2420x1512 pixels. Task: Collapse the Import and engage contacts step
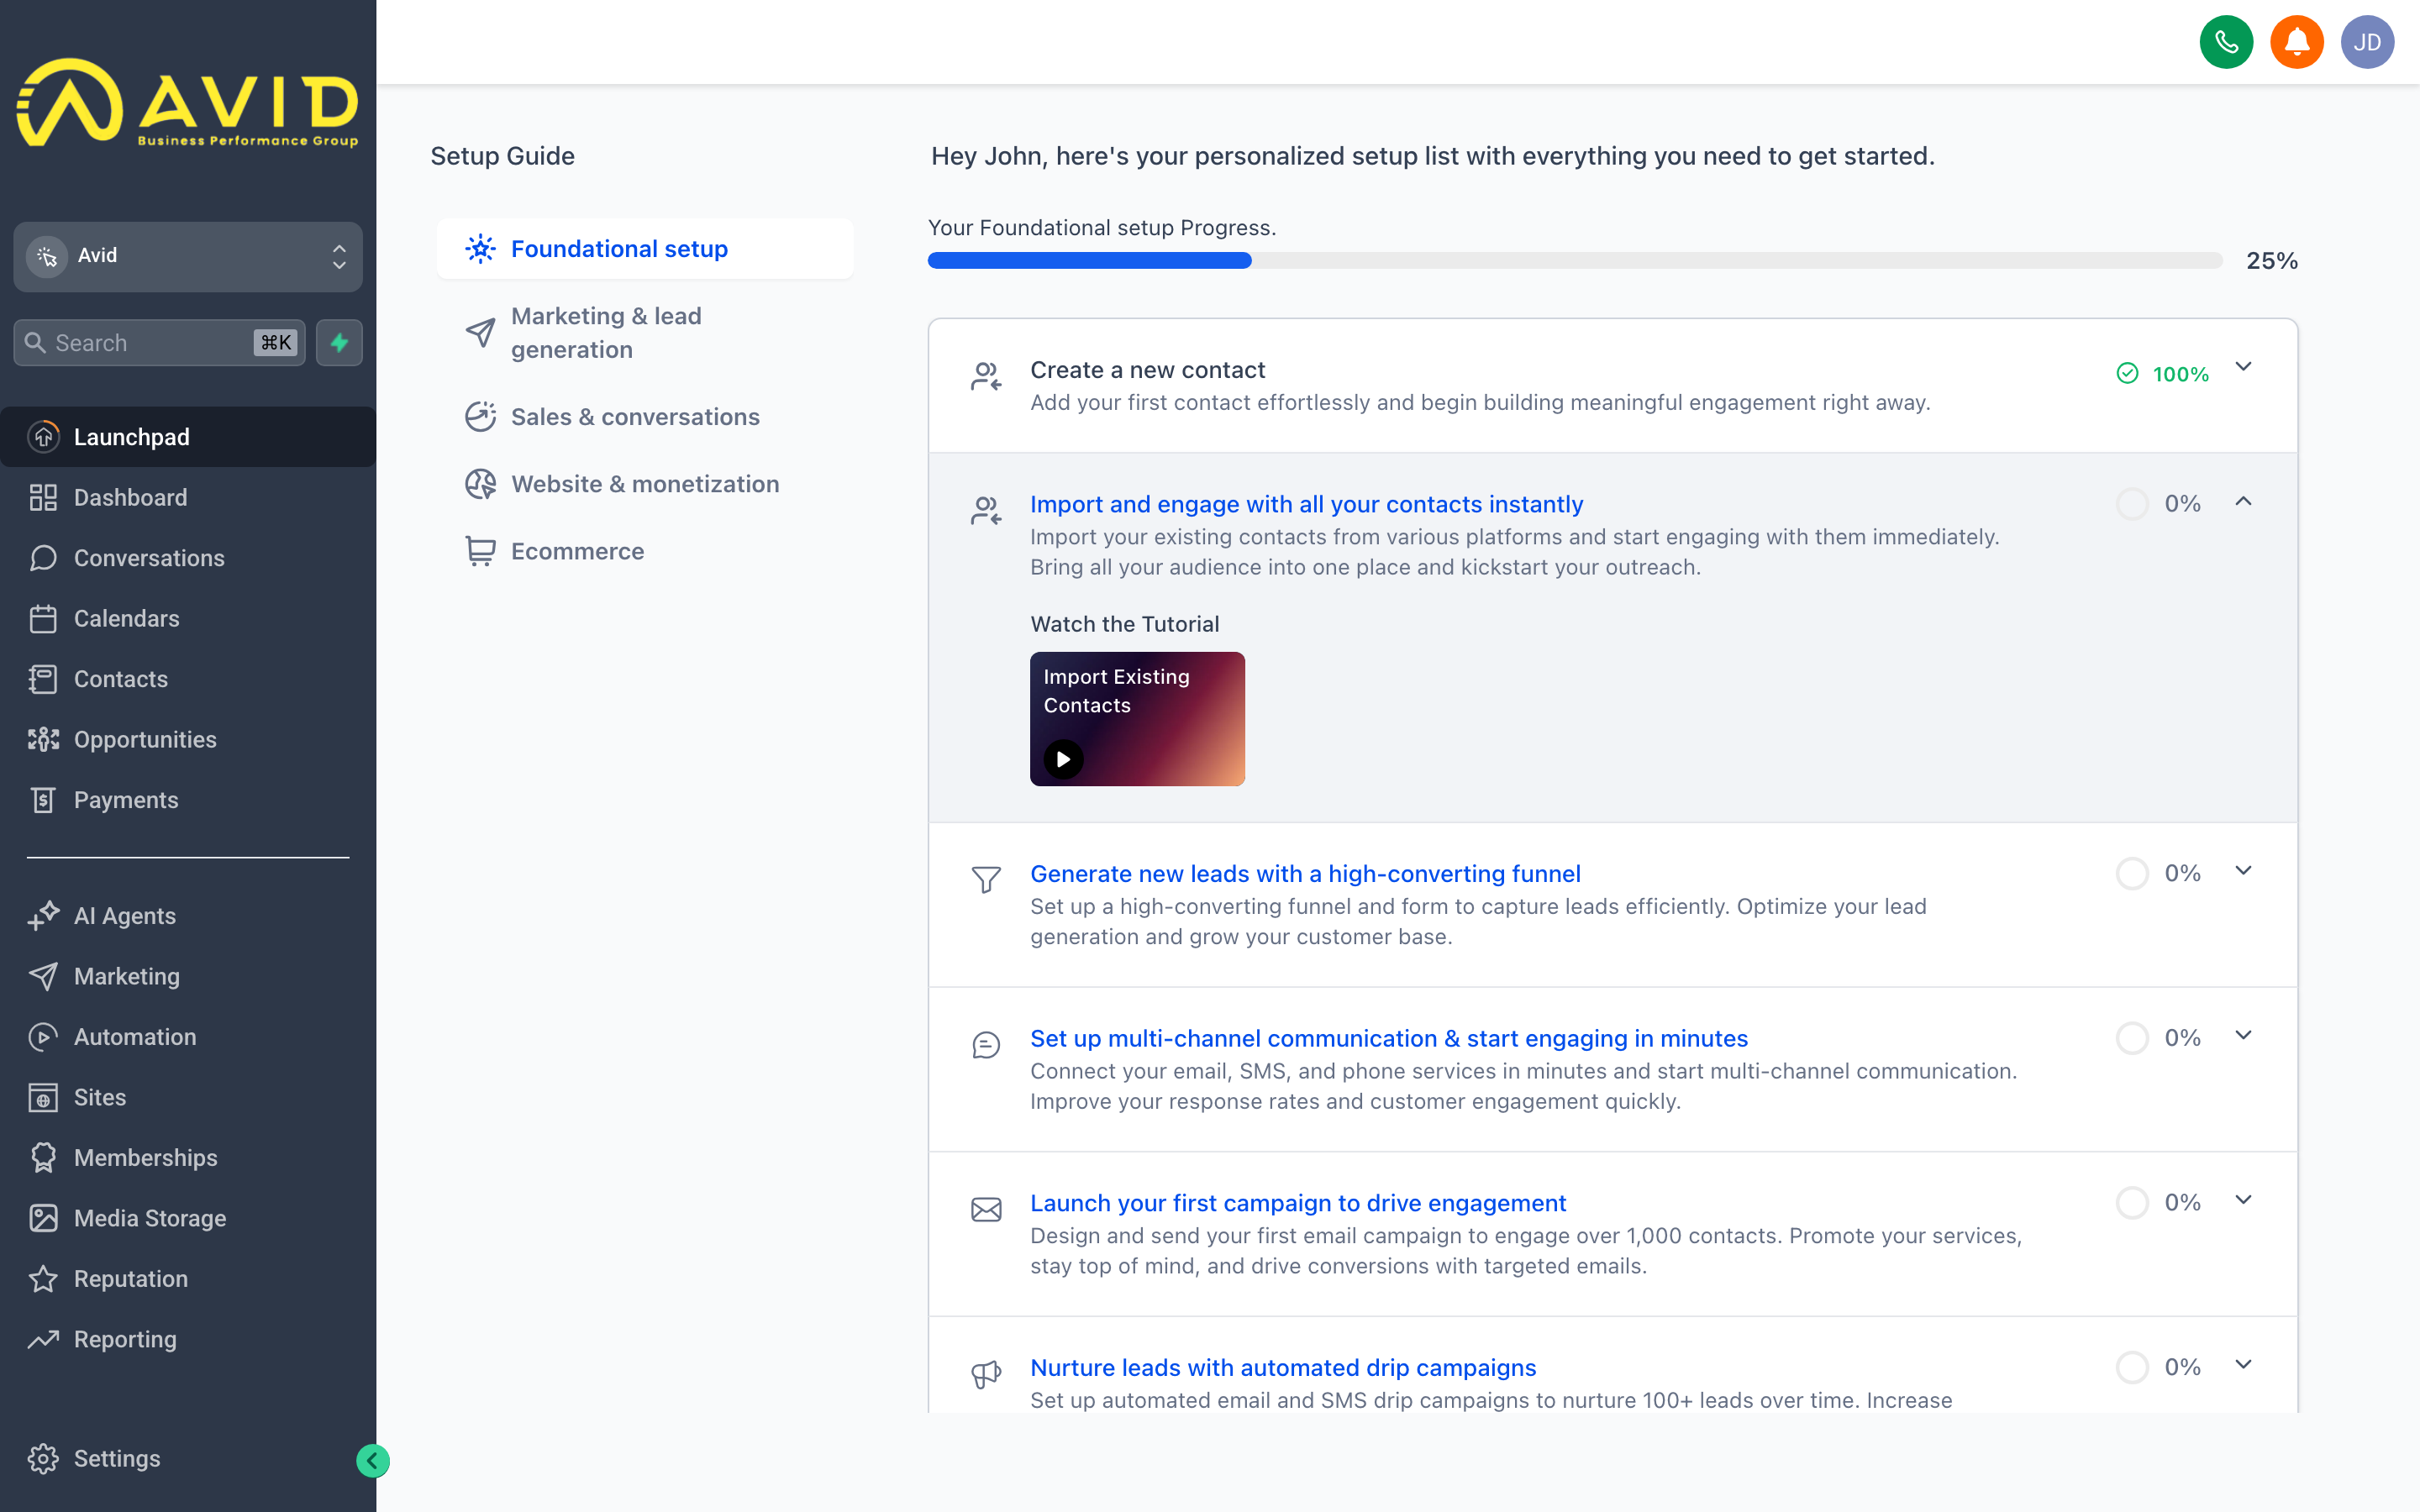pyautogui.click(x=2243, y=502)
